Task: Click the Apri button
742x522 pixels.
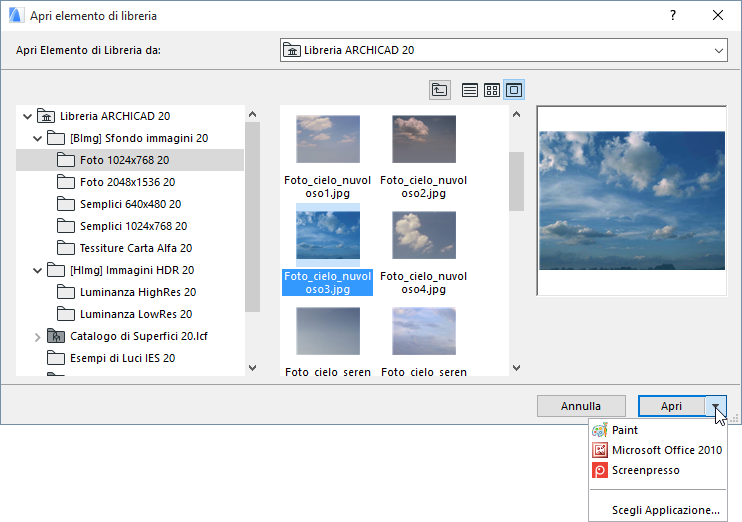Action: click(672, 406)
